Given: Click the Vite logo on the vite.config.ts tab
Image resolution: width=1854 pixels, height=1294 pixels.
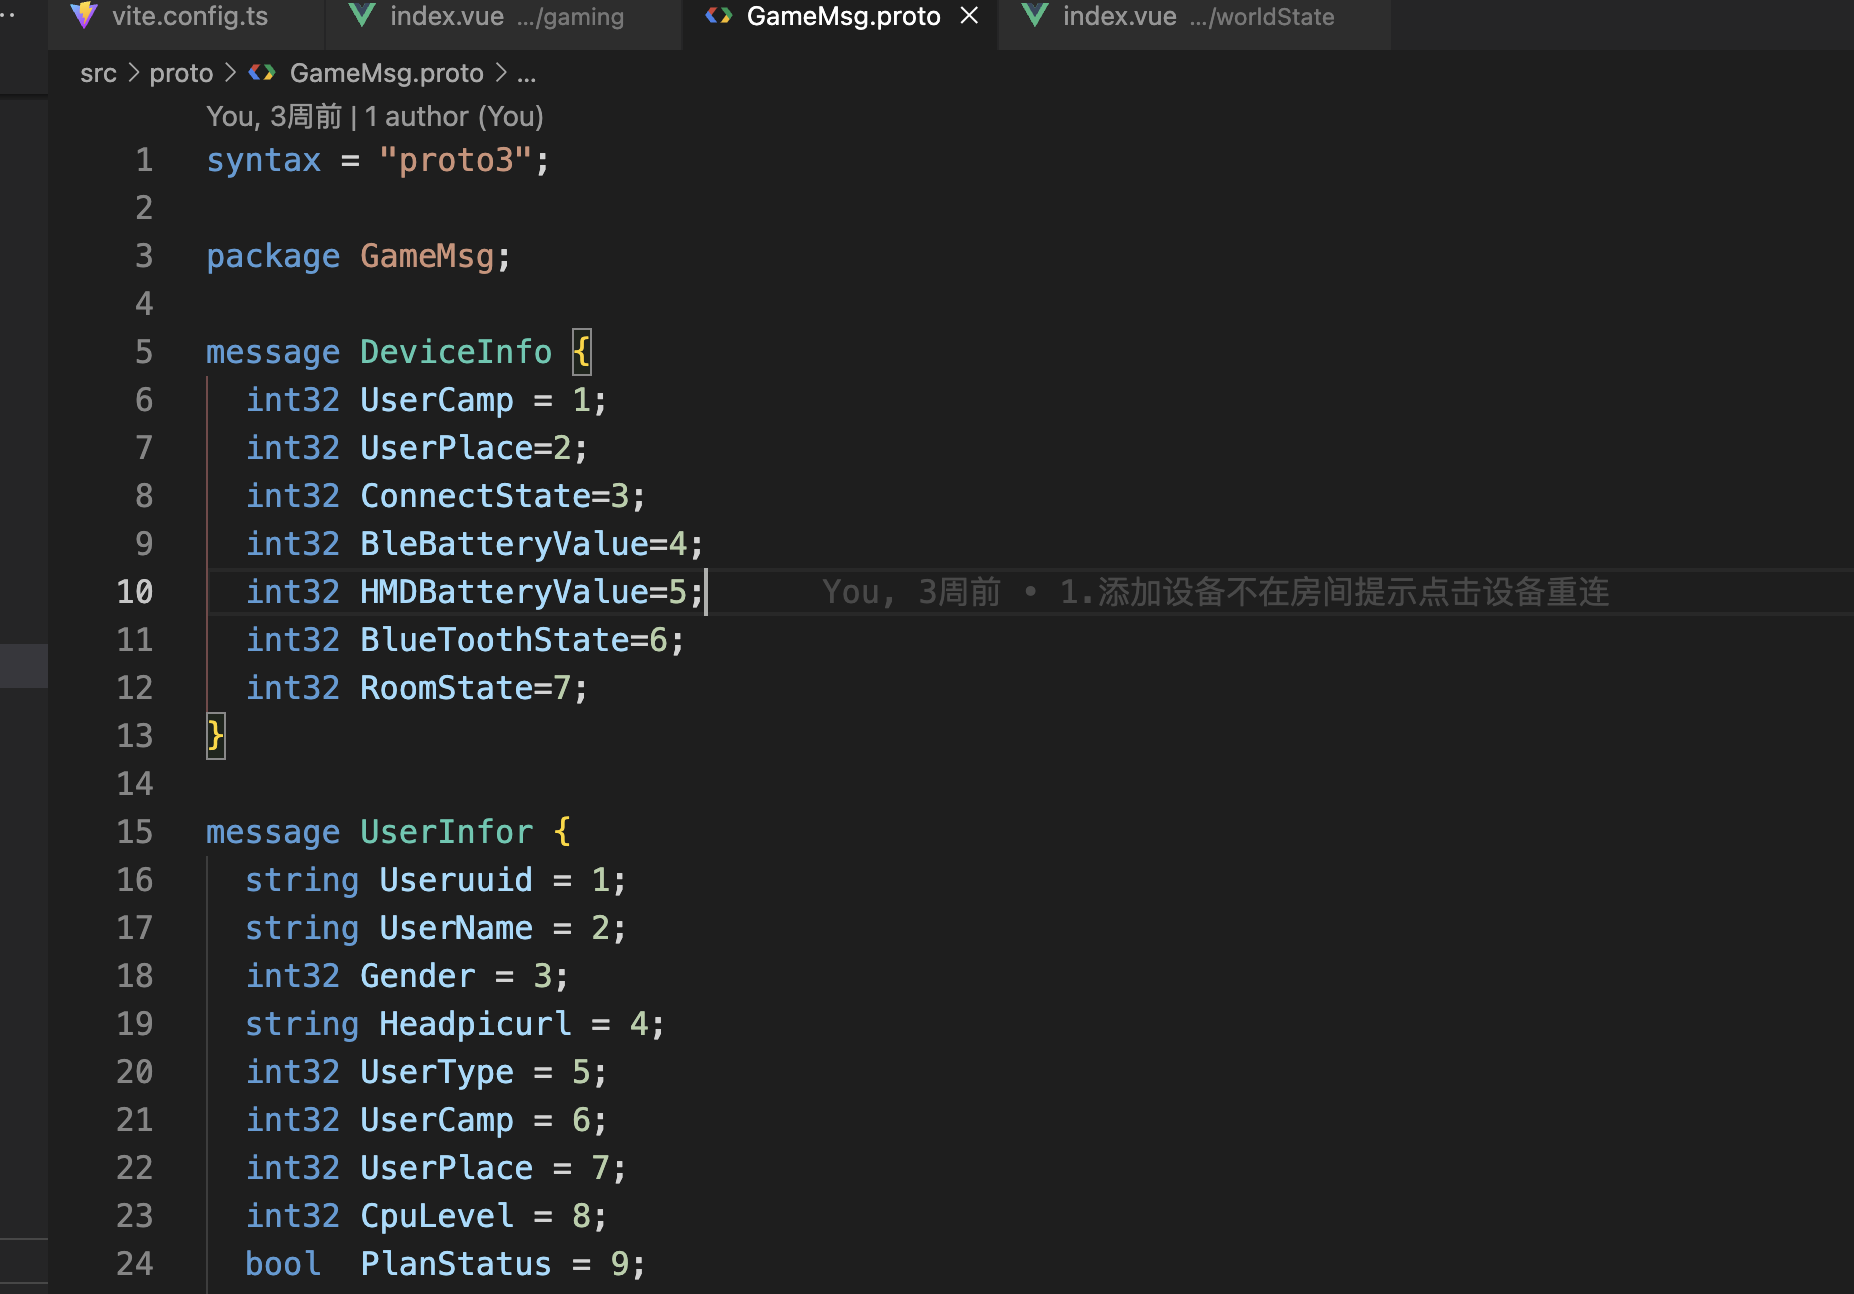Looking at the screenshot, I should click(83, 16).
